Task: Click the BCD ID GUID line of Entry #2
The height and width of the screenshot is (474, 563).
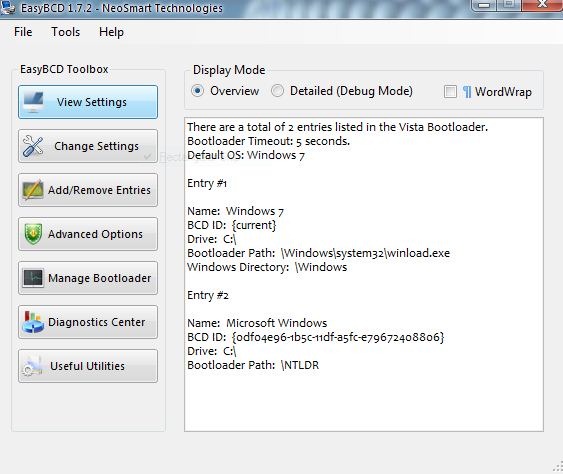Action: coord(316,337)
